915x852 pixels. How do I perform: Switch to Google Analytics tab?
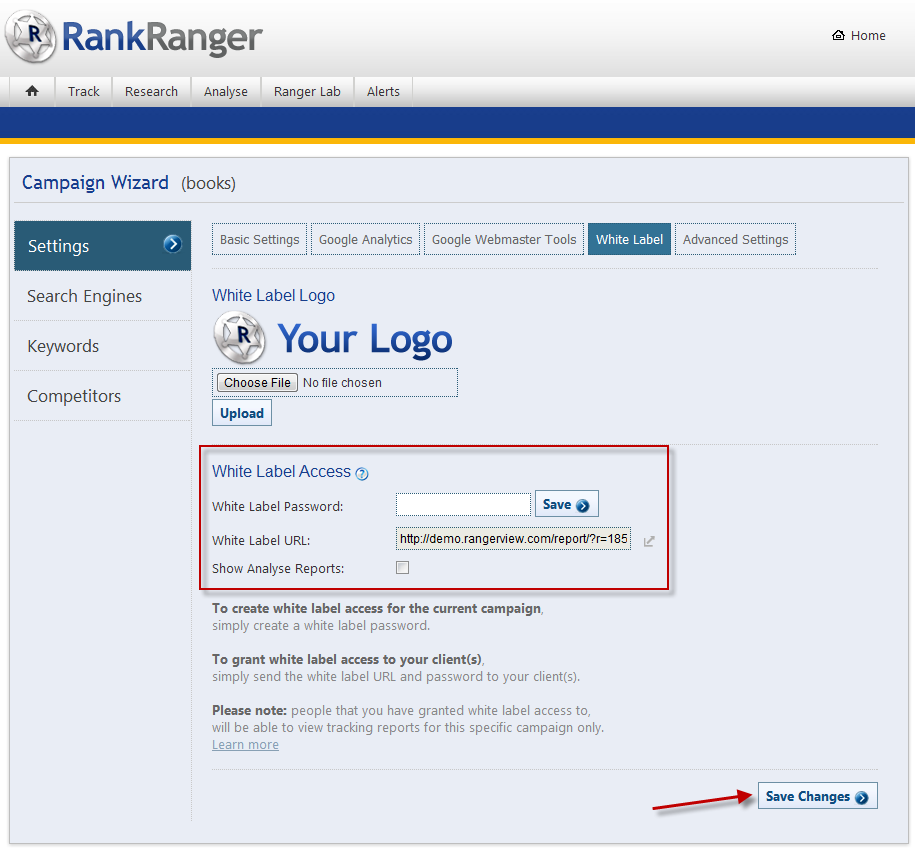click(x=365, y=239)
